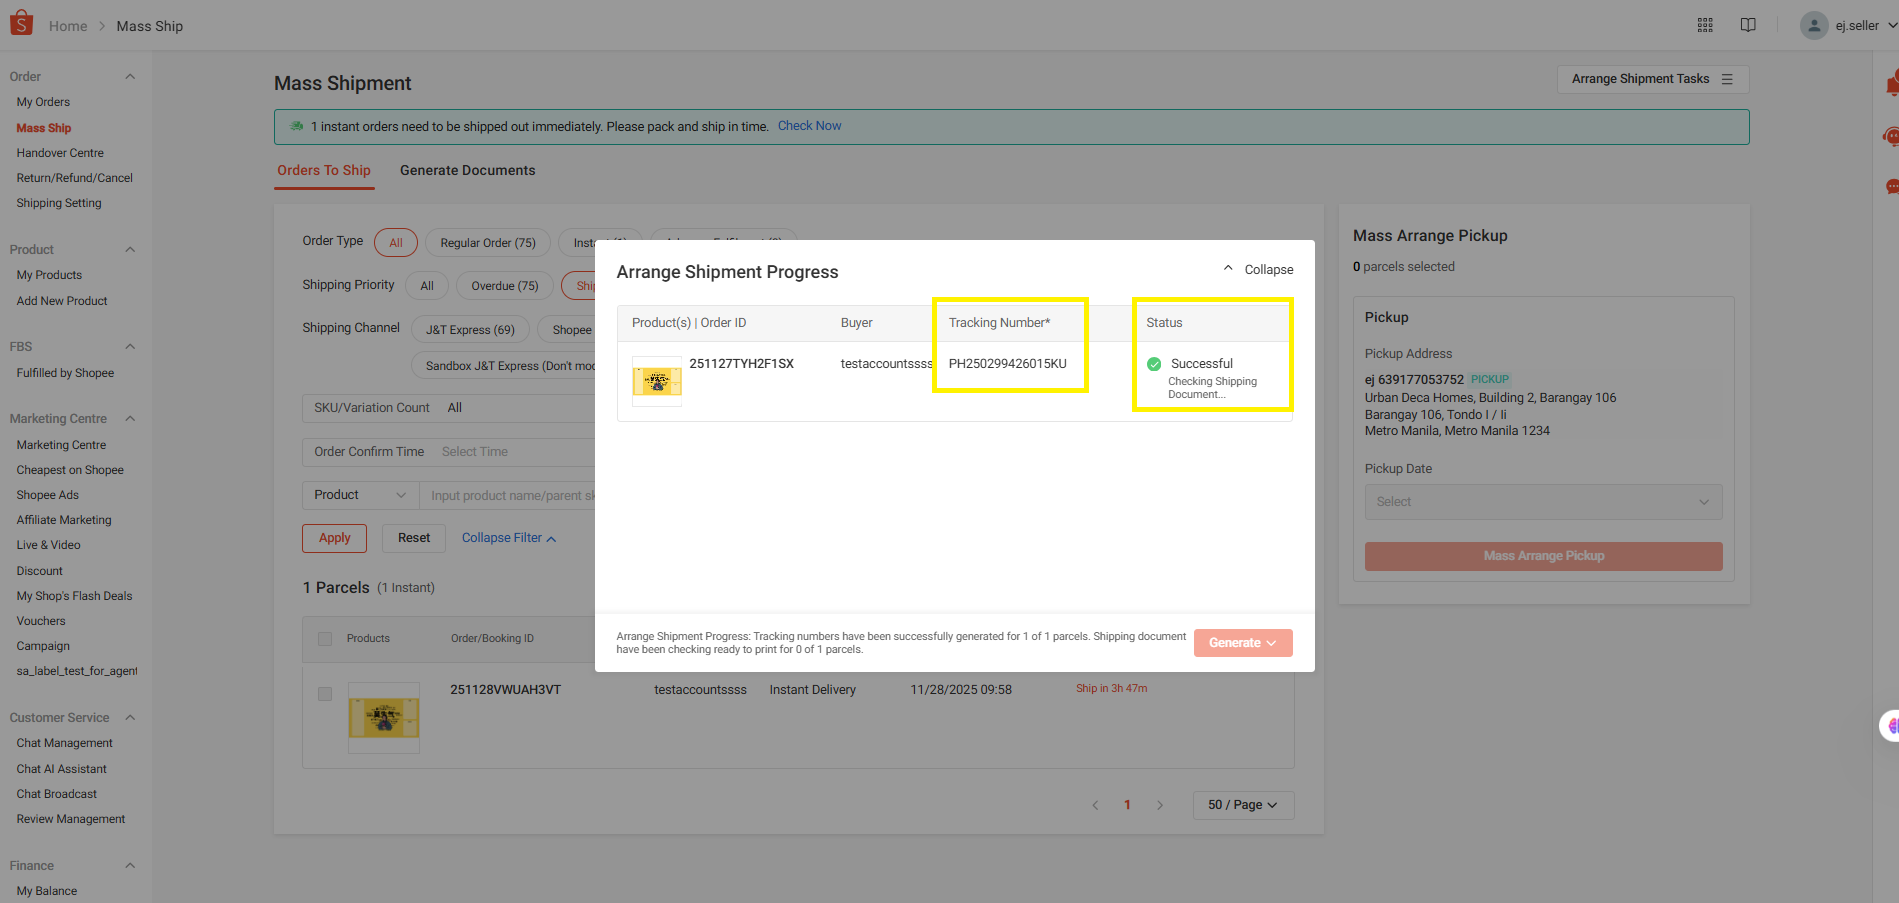
Task: Collapse the Marketing Centre sidebar section
Action: point(130,419)
